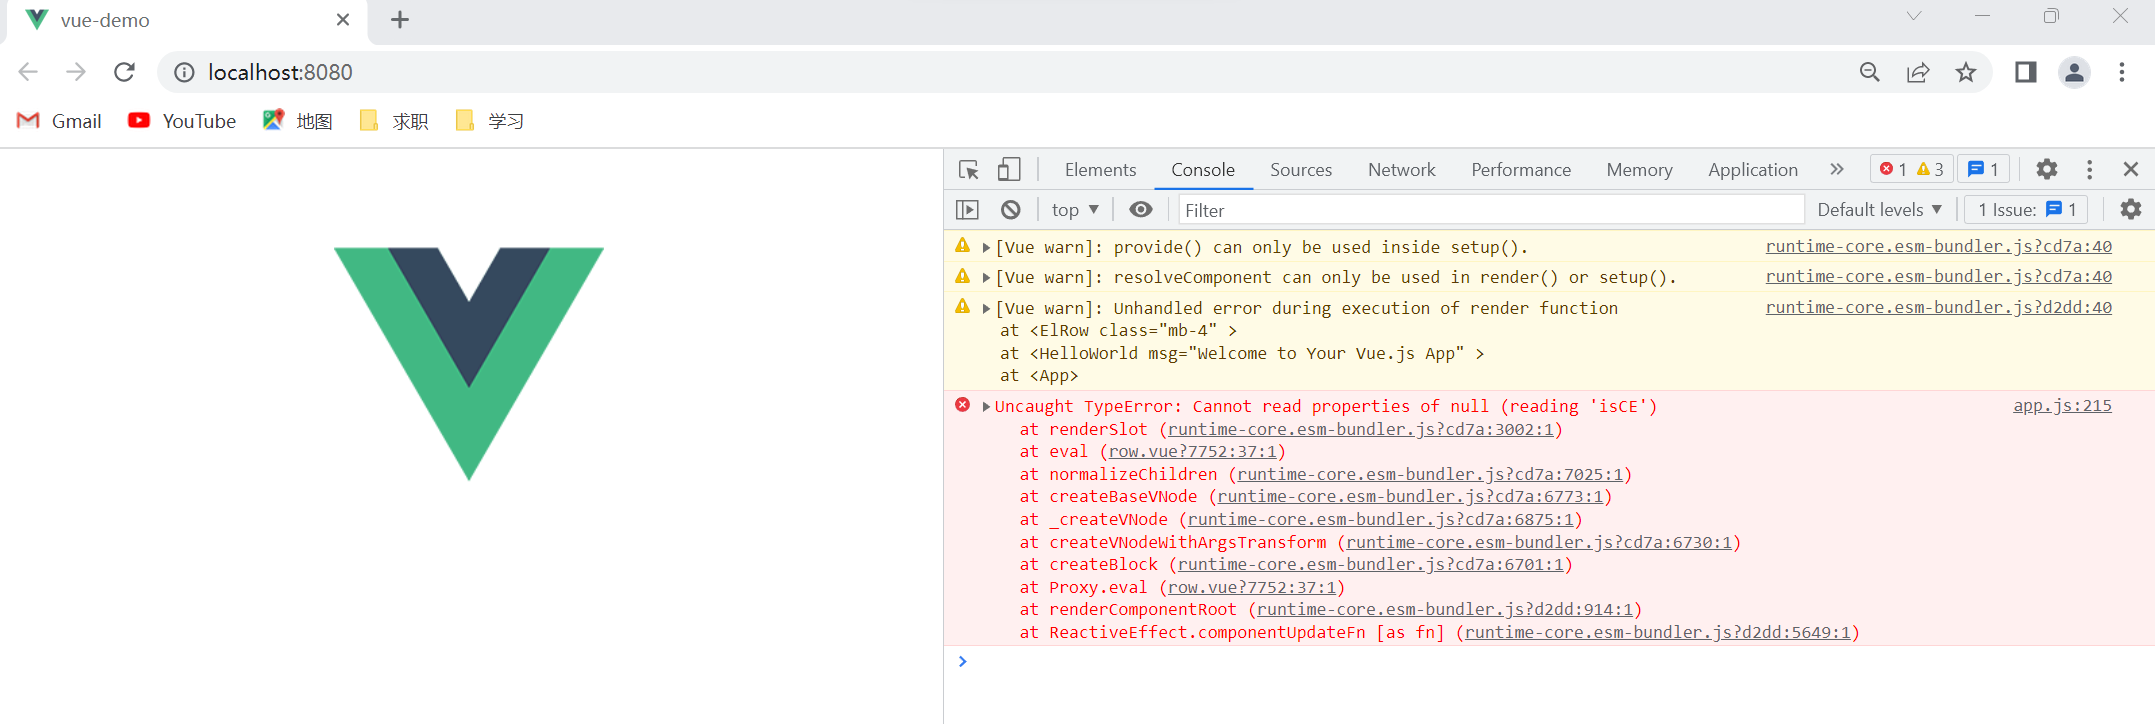Reload the page

pos(124,72)
